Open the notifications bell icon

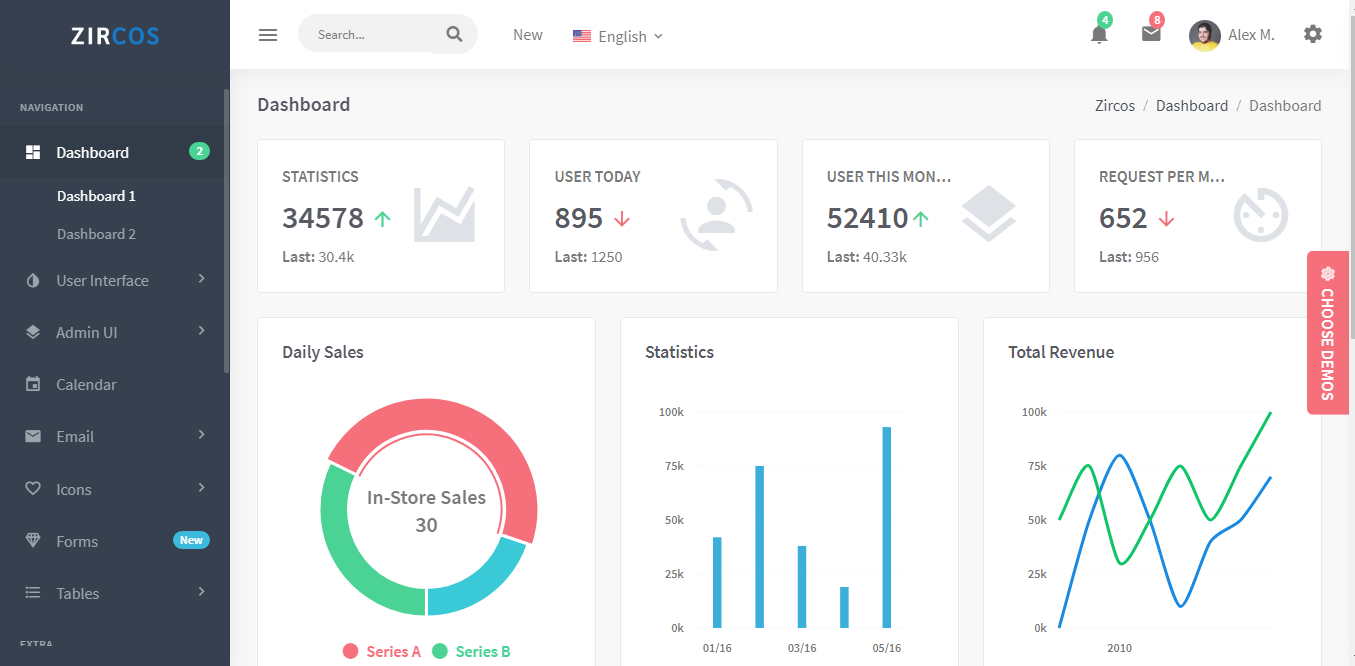point(1099,34)
